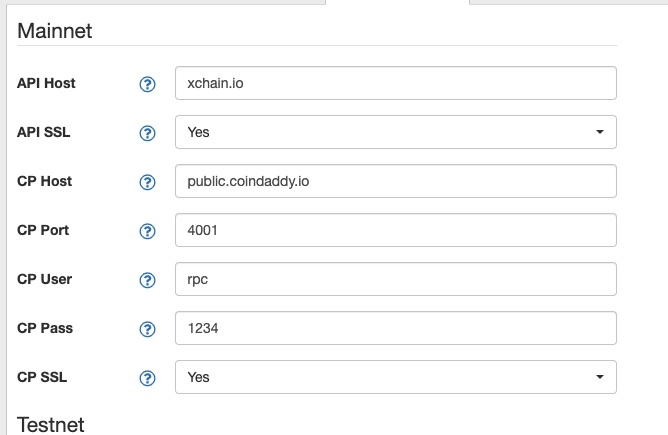Click the CP Pass help icon
This screenshot has width=668, height=435.
(x=147, y=329)
